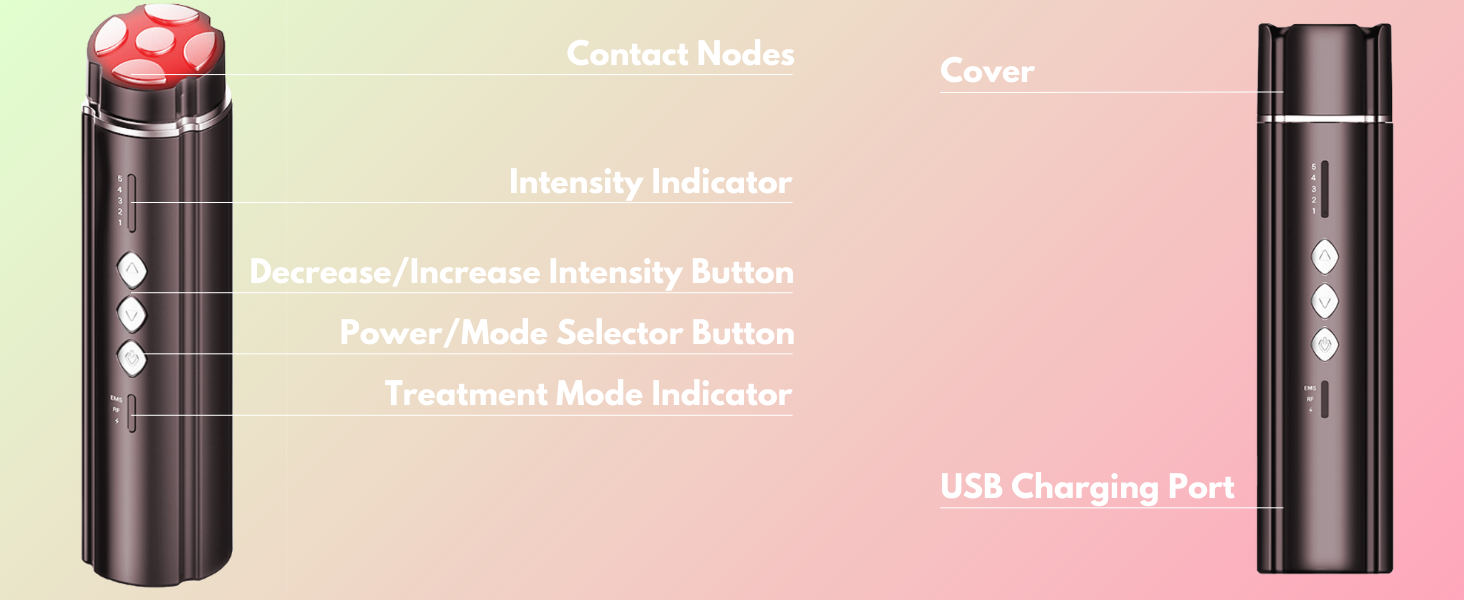Click the black cover cap on right device
The height and width of the screenshot is (600, 1464).
pyautogui.click(x=1325, y=70)
